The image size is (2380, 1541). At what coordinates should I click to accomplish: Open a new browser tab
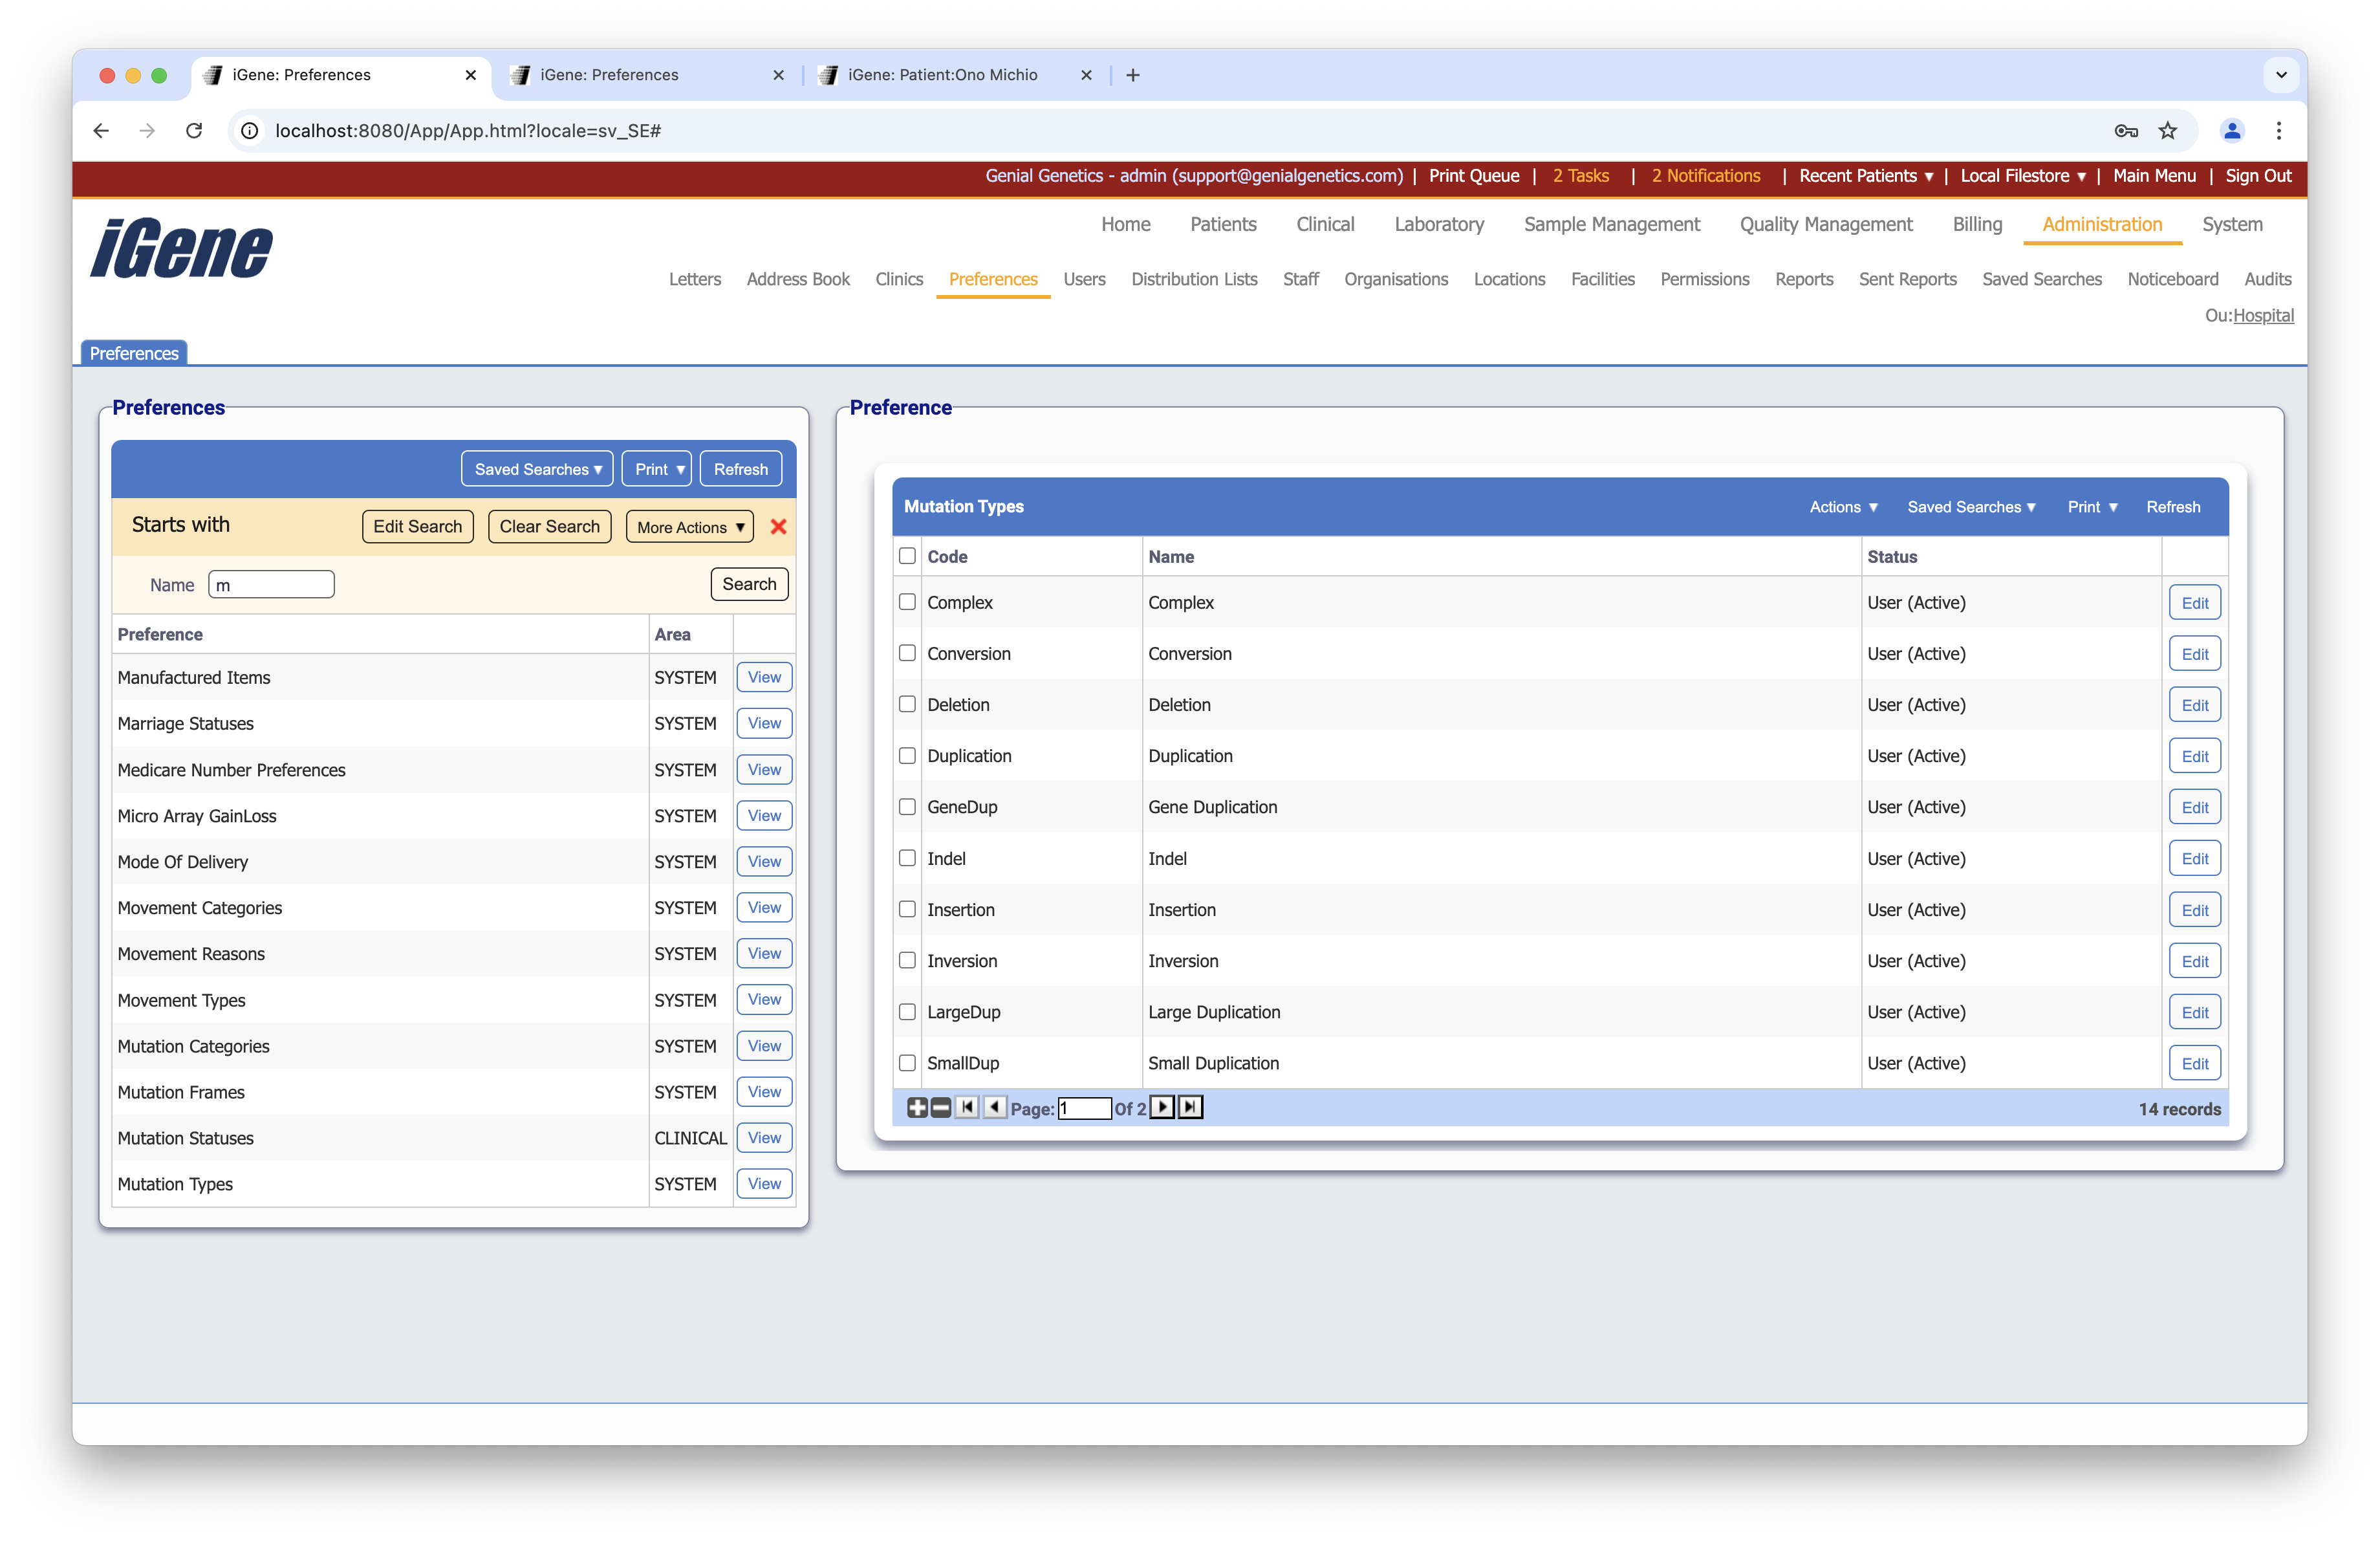[1132, 75]
